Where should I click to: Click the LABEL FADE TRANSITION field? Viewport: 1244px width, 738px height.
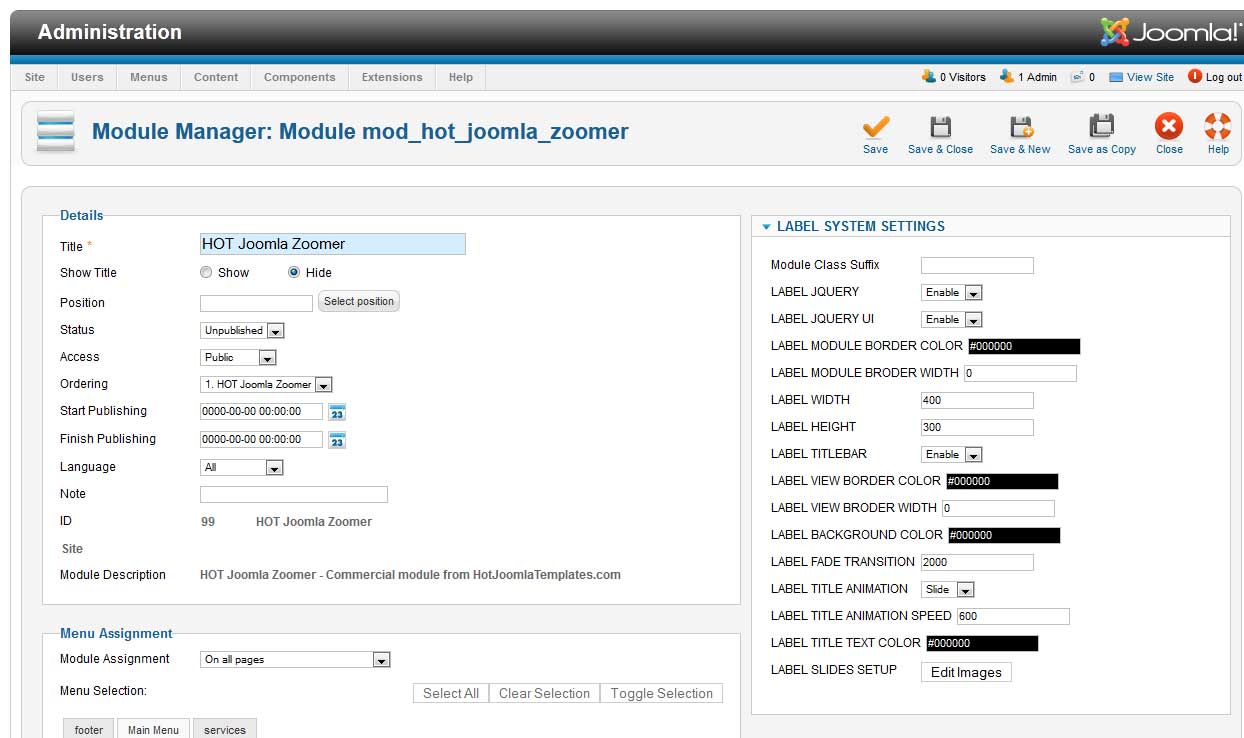point(977,562)
